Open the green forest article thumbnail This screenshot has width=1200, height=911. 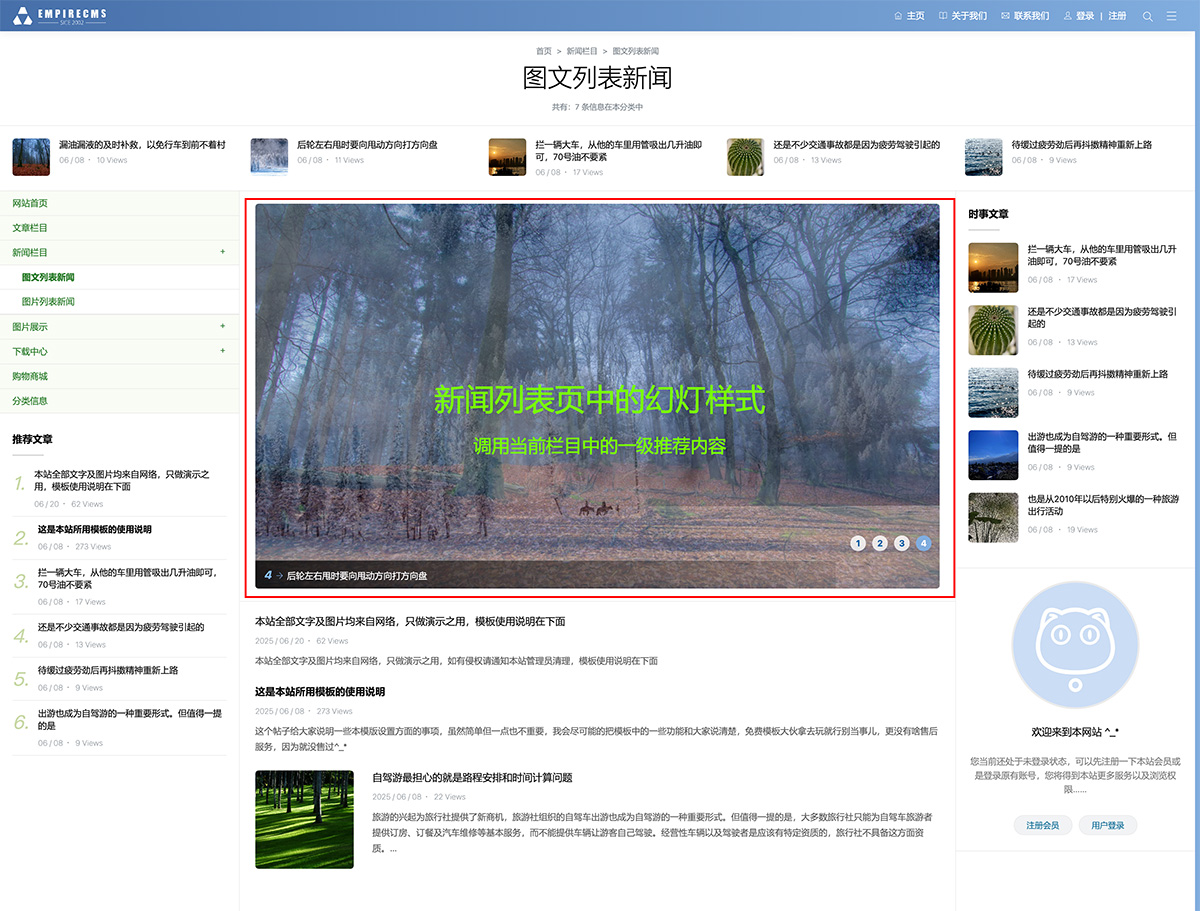tap(304, 819)
